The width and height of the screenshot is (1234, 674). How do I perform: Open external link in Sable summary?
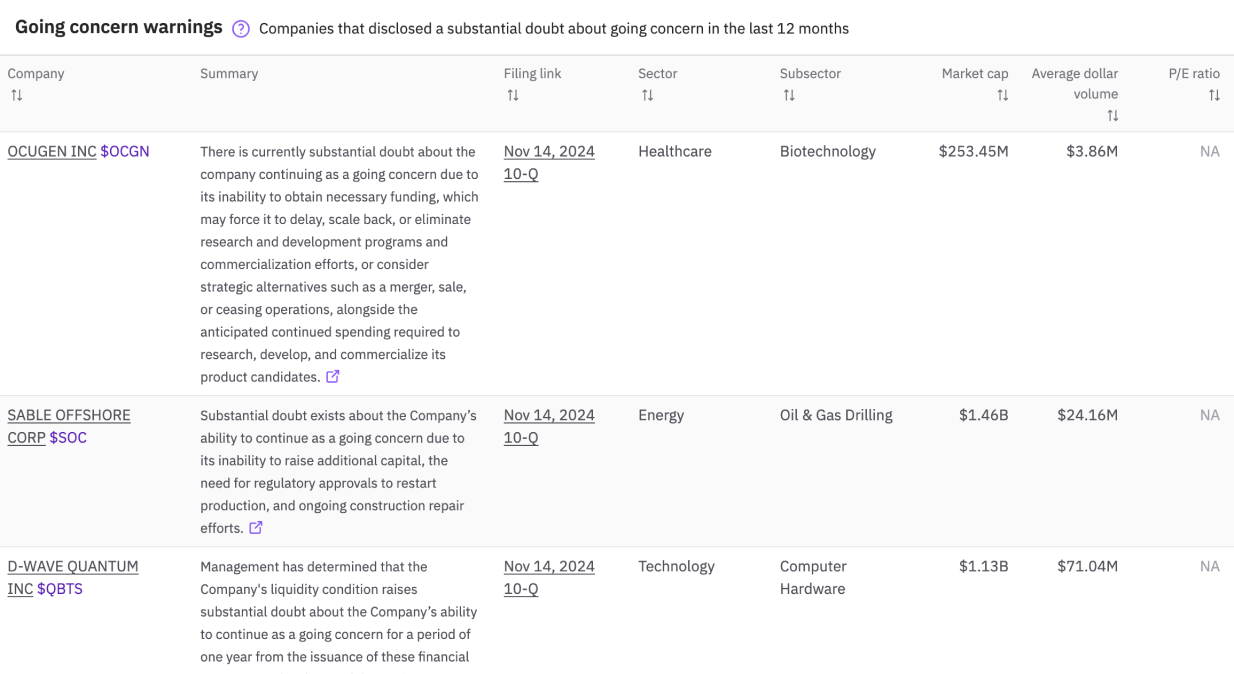coord(256,528)
